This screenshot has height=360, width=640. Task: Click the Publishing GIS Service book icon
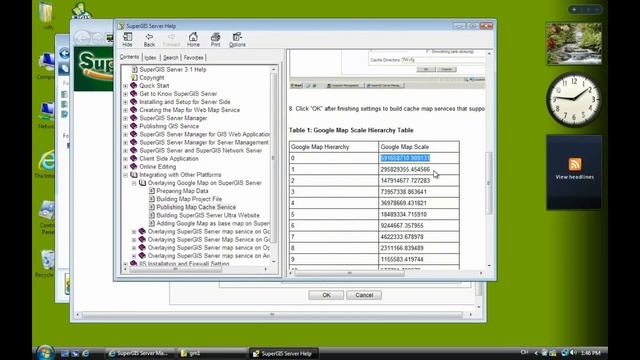(x=133, y=126)
